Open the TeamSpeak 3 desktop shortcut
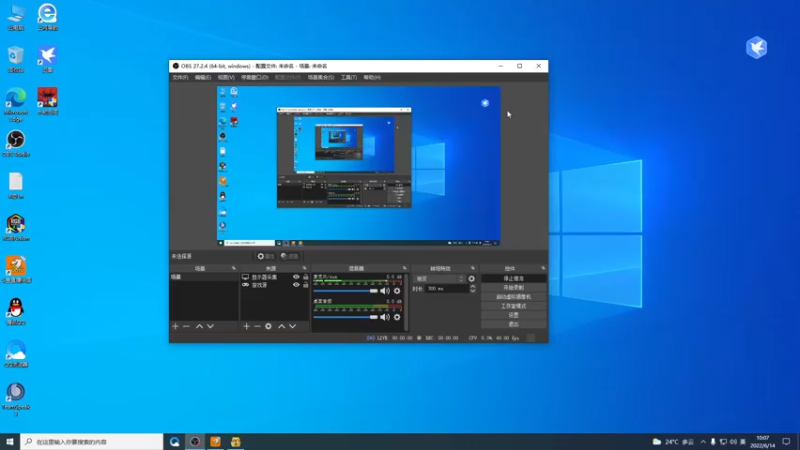This screenshot has width=800, height=450. tap(16, 399)
